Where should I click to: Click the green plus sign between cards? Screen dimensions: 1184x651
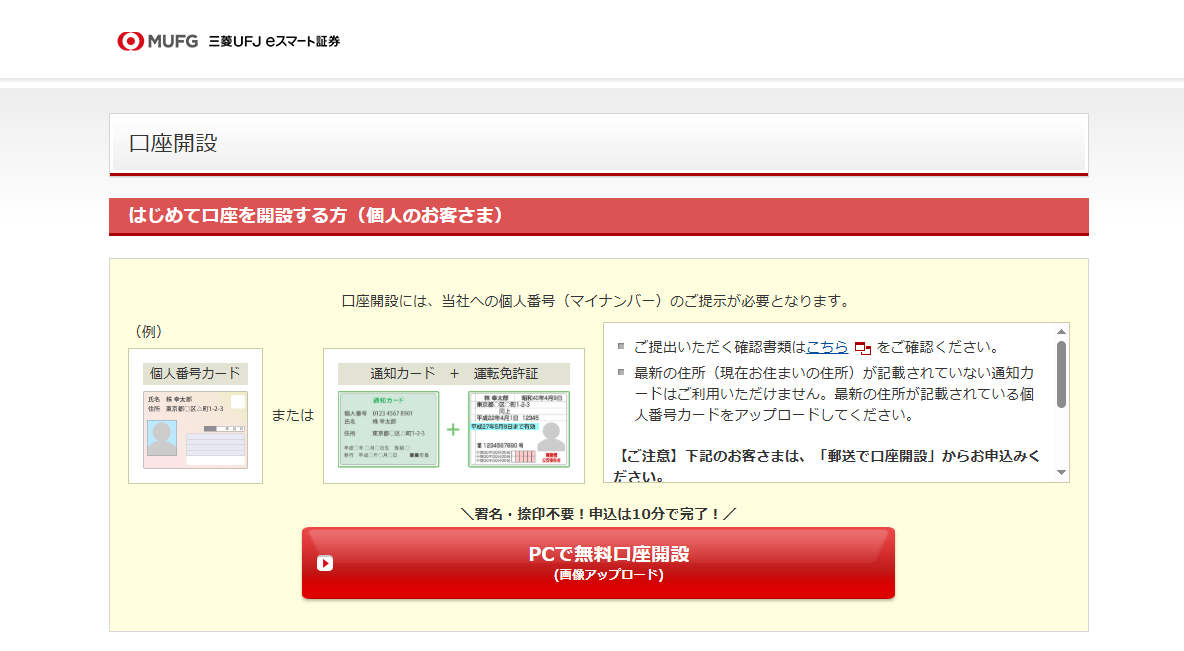453,430
